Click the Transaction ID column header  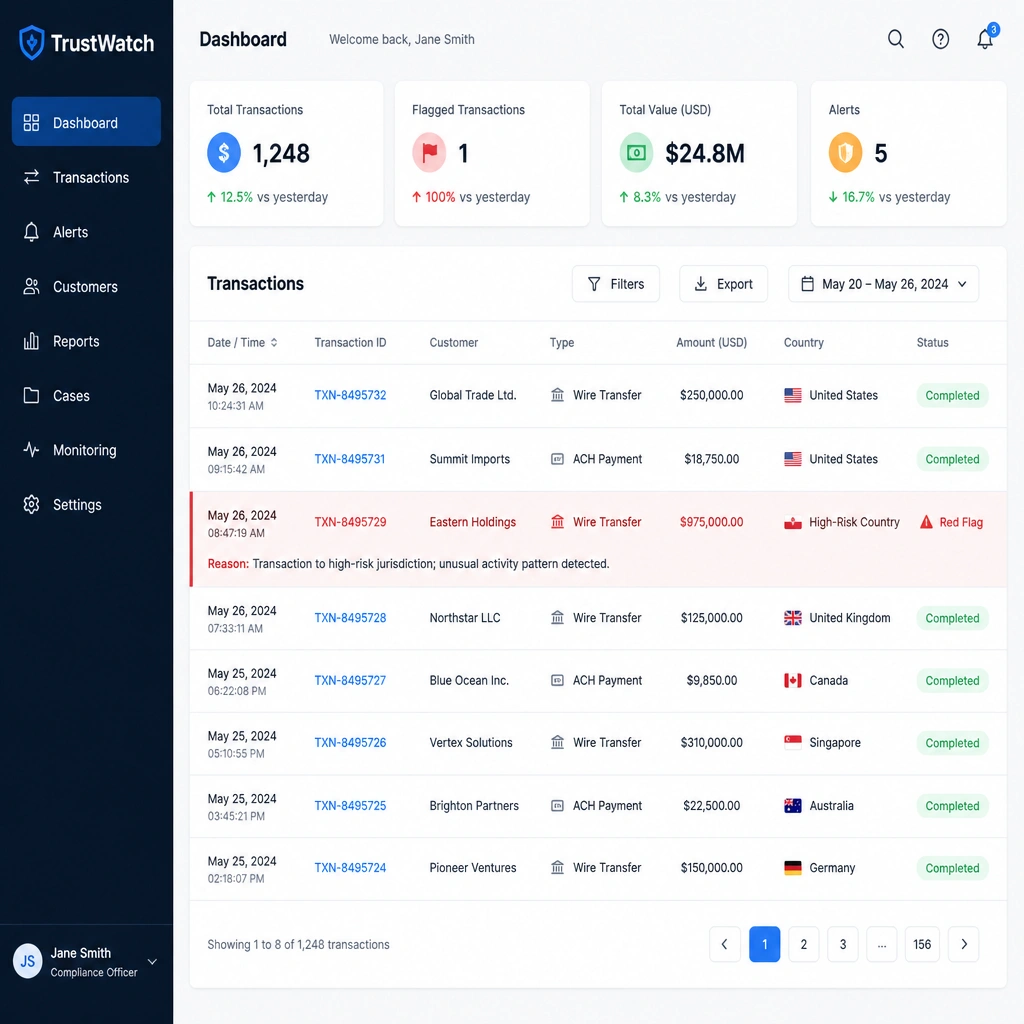(350, 342)
